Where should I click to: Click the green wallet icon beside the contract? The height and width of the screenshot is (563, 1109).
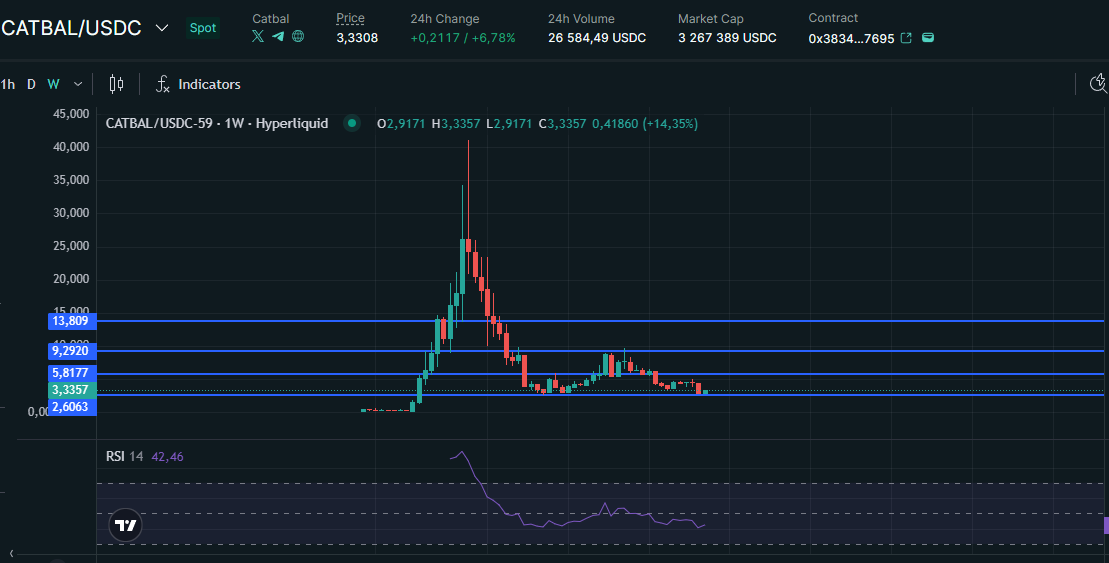click(x=928, y=37)
